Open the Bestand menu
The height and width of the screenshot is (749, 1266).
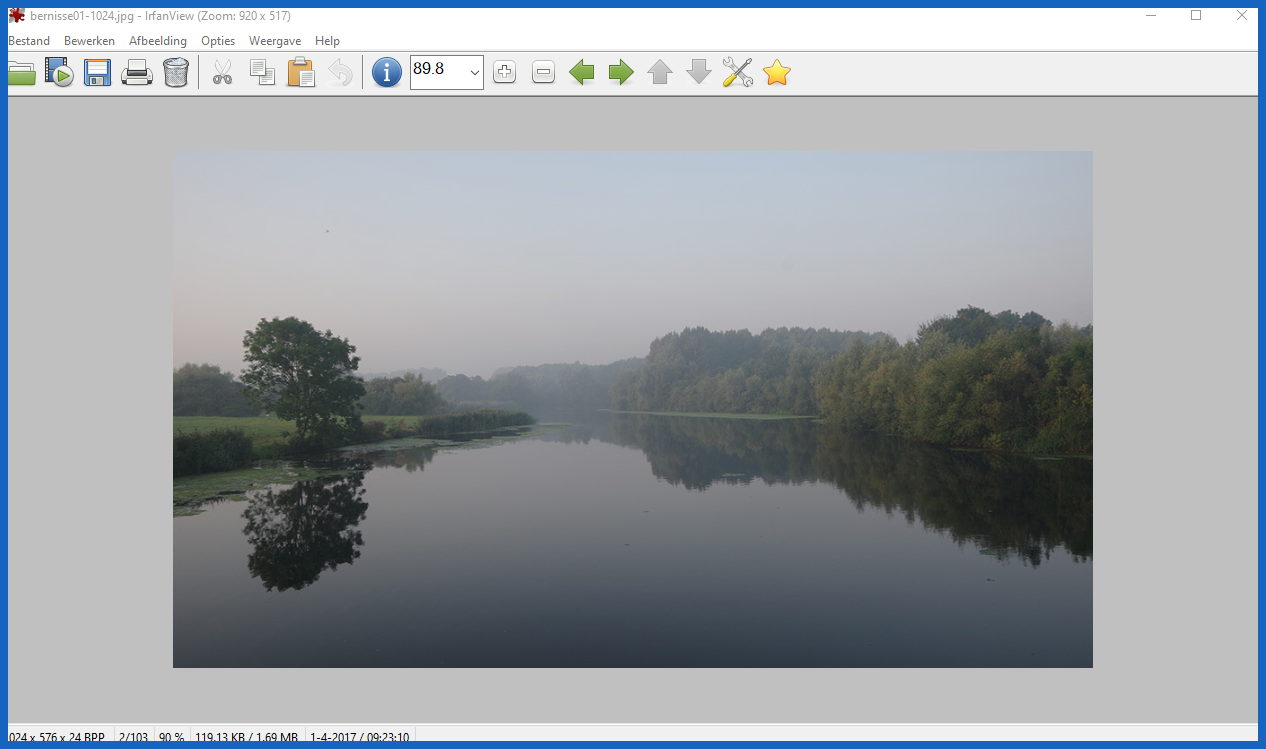(x=29, y=41)
